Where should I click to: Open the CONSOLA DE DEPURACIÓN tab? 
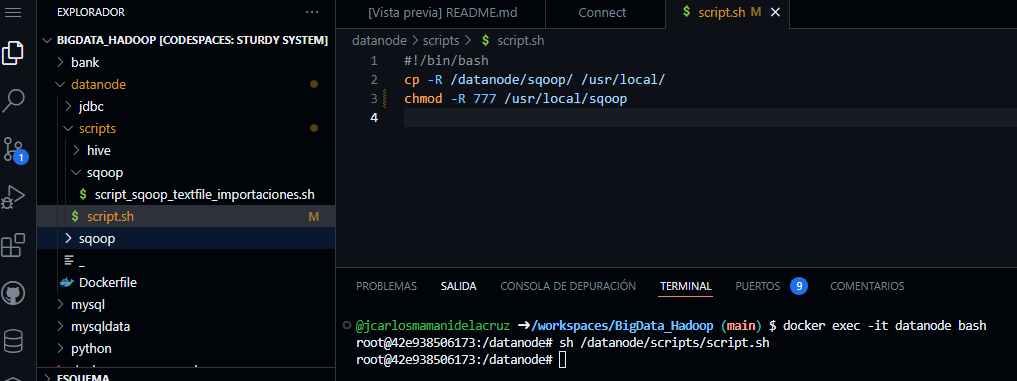coord(568,286)
